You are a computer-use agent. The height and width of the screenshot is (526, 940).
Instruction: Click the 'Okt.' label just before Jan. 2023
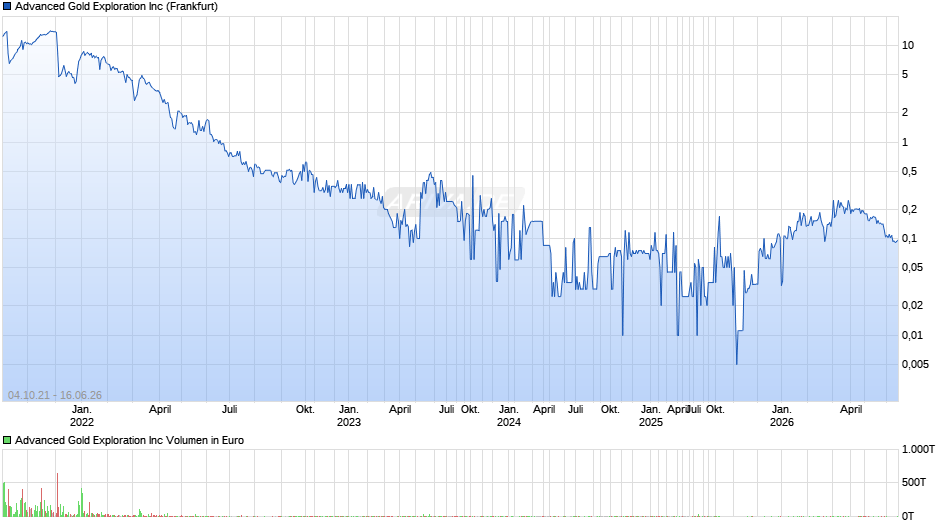coord(305,410)
